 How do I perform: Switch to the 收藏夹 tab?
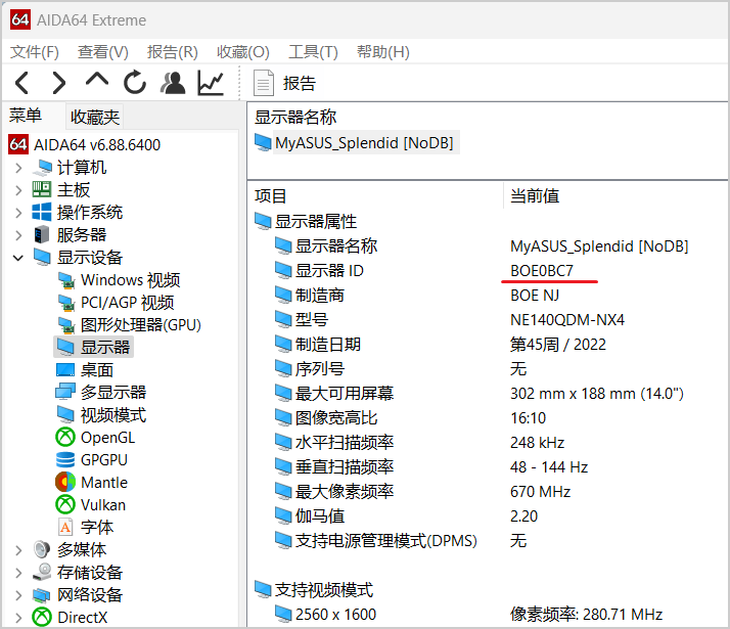pyautogui.click(x=95, y=117)
